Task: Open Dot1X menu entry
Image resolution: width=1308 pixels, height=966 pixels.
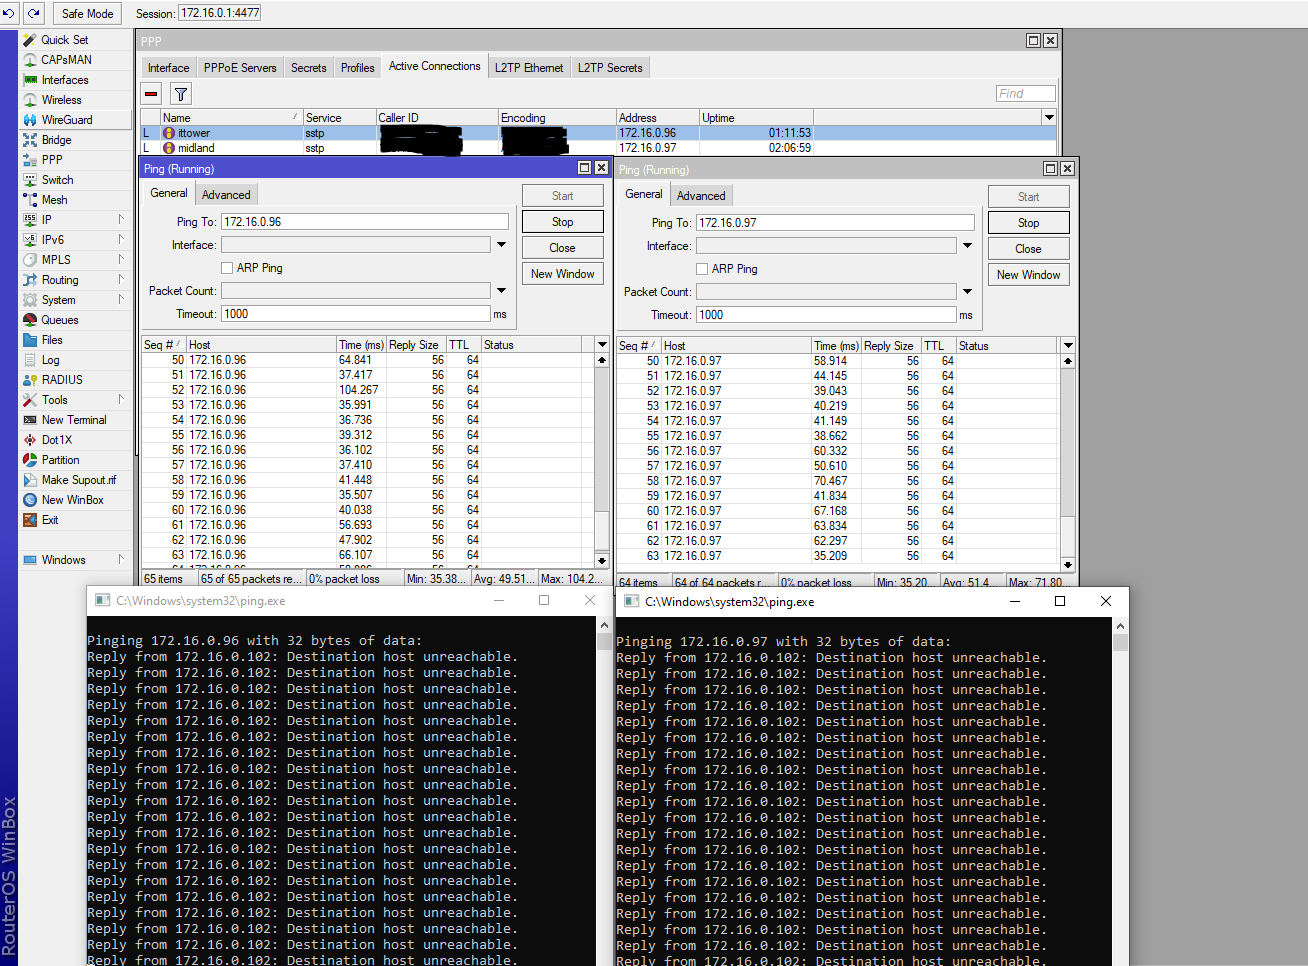Action: click(x=57, y=440)
